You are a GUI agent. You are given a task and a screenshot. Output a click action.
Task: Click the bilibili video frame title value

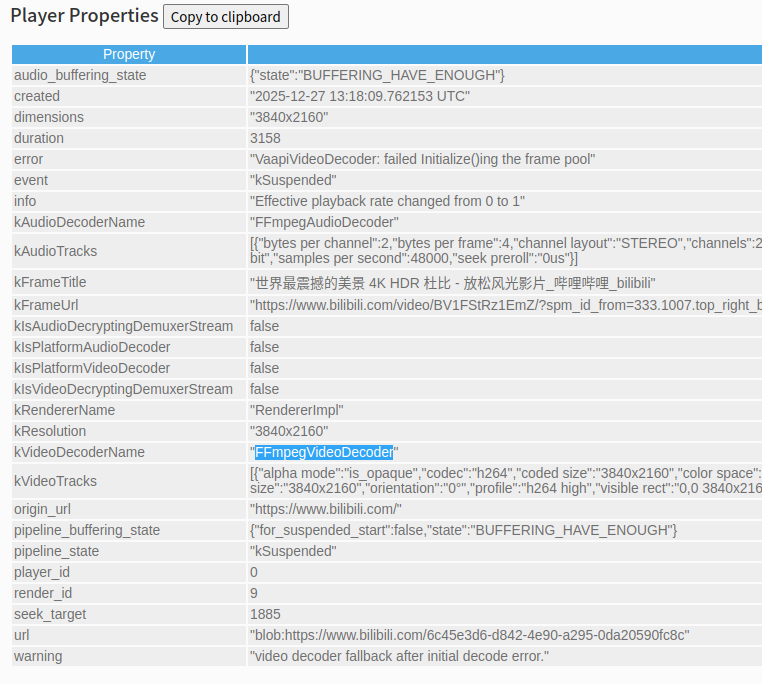click(x=452, y=283)
